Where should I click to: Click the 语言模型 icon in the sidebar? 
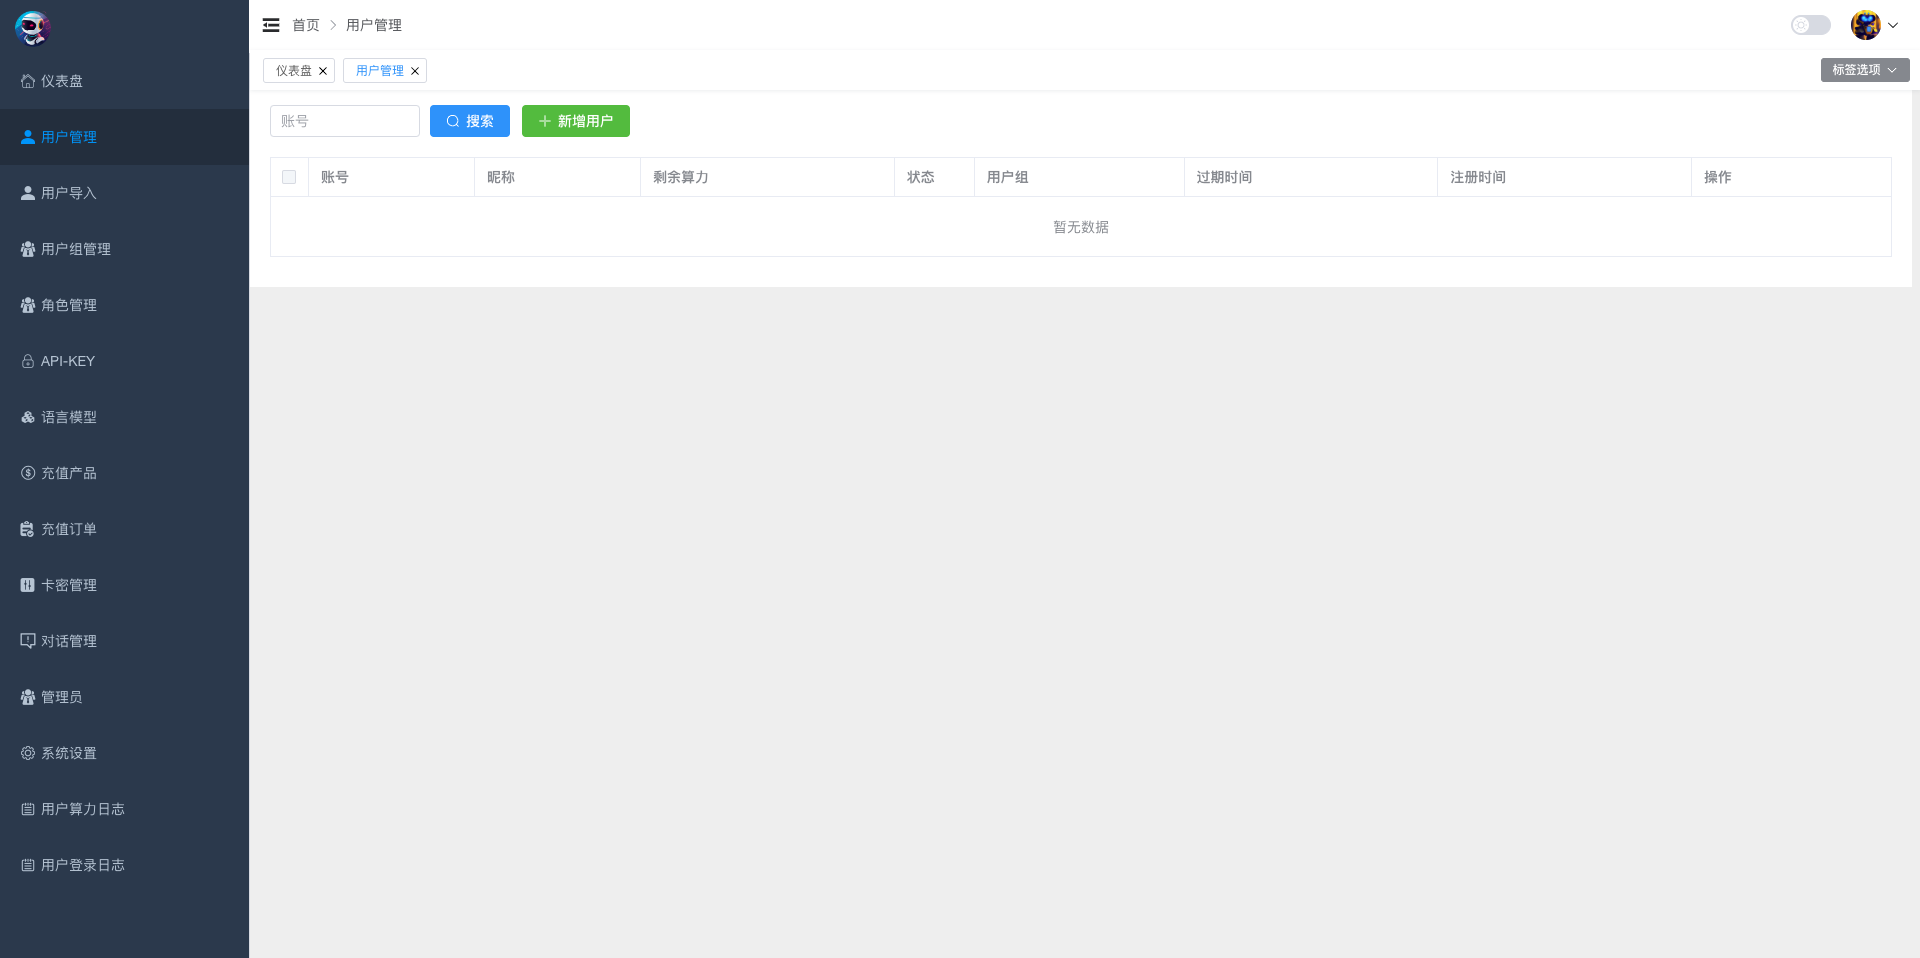(28, 417)
